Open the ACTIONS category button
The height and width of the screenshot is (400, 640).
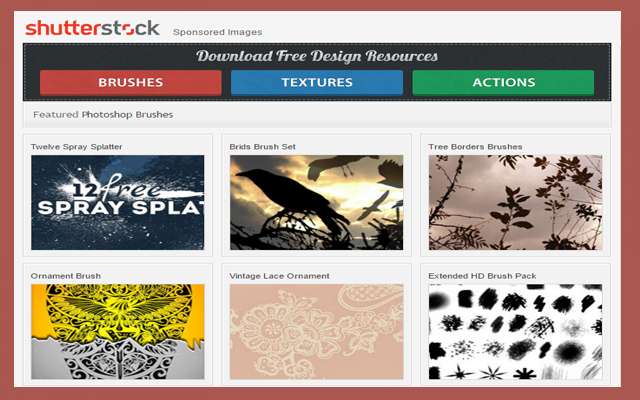click(x=503, y=82)
